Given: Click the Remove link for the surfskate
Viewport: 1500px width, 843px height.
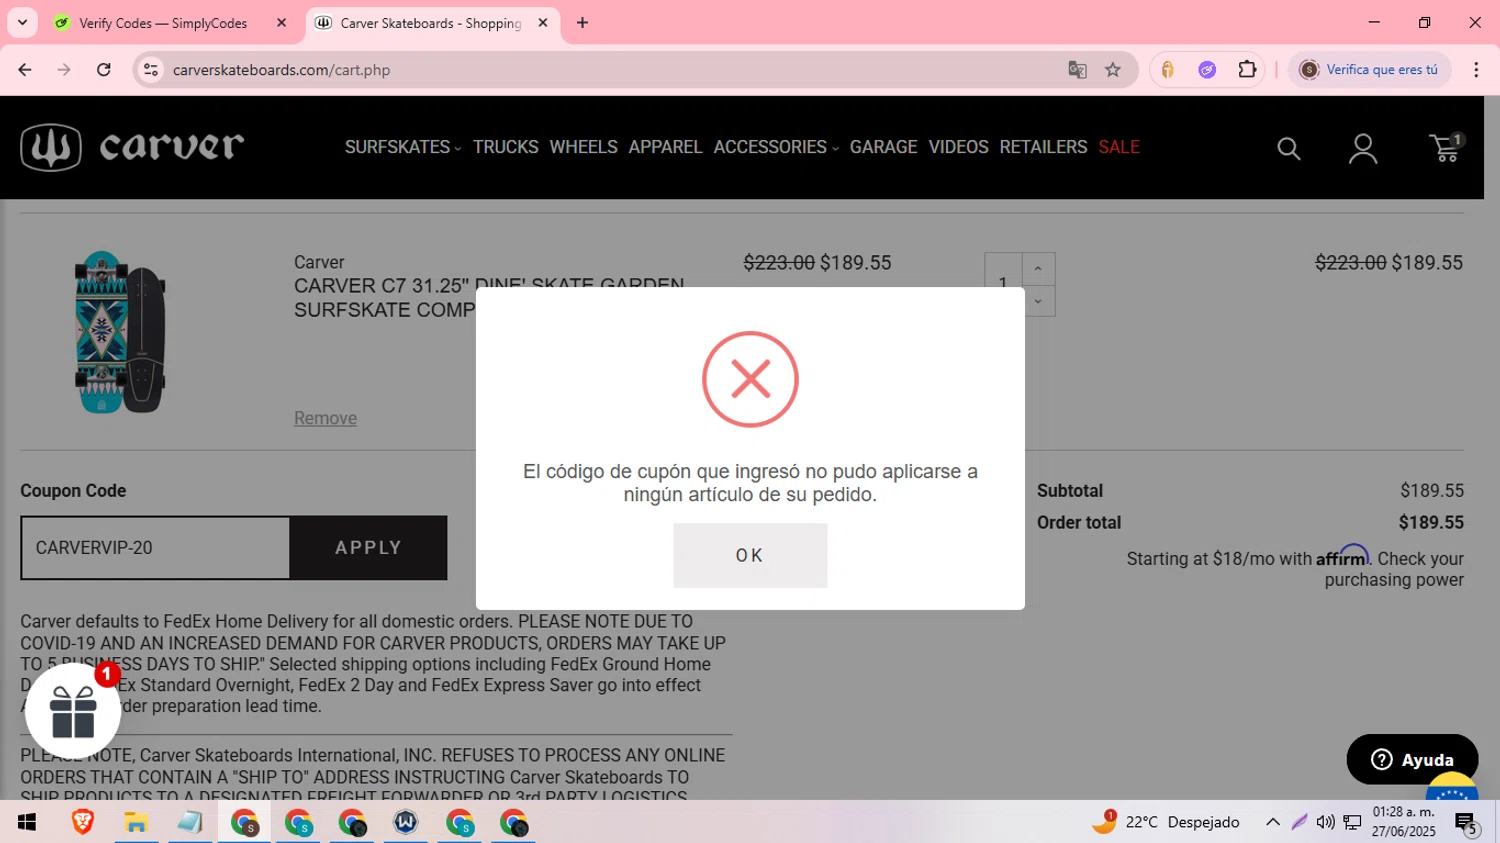Looking at the screenshot, I should [325, 418].
